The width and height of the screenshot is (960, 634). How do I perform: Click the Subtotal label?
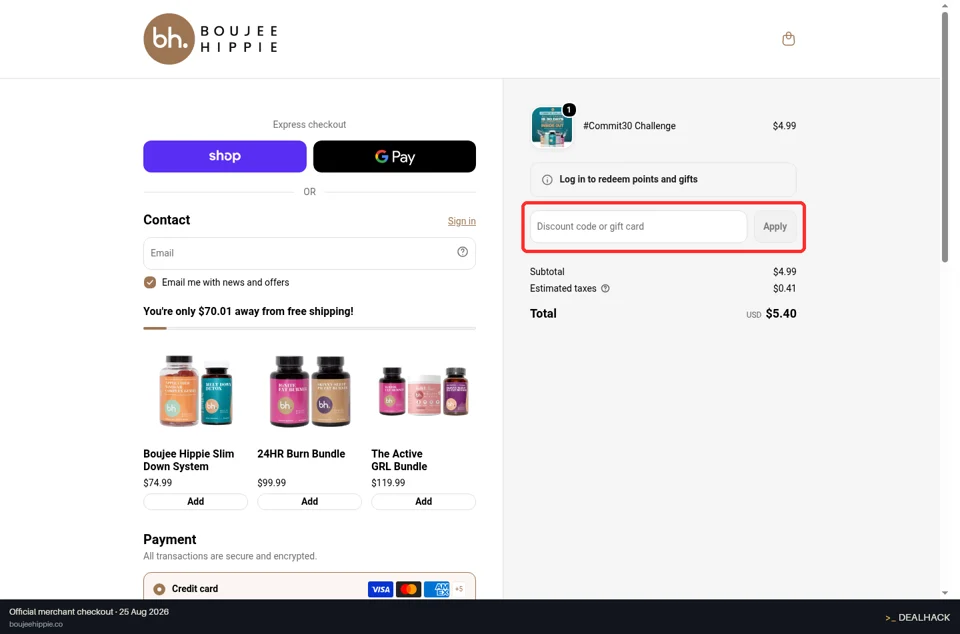coord(547,272)
